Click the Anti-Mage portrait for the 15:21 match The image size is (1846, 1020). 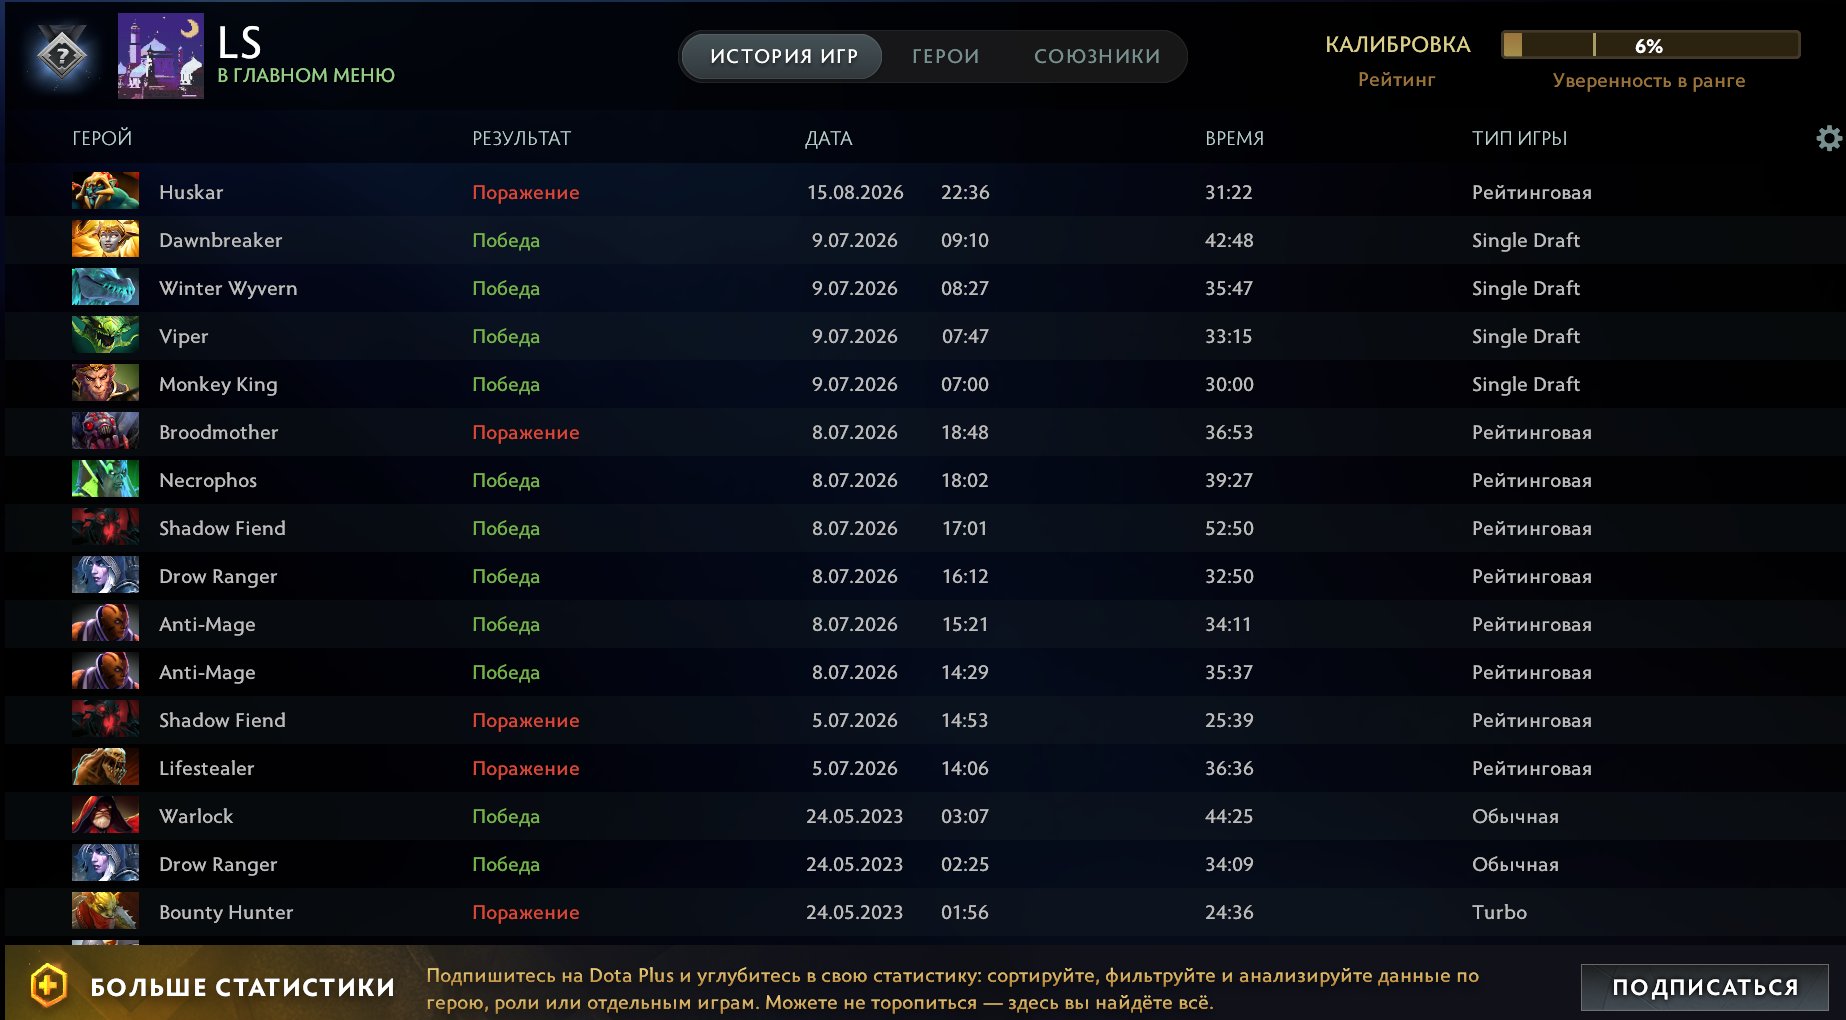tap(105, 623)
